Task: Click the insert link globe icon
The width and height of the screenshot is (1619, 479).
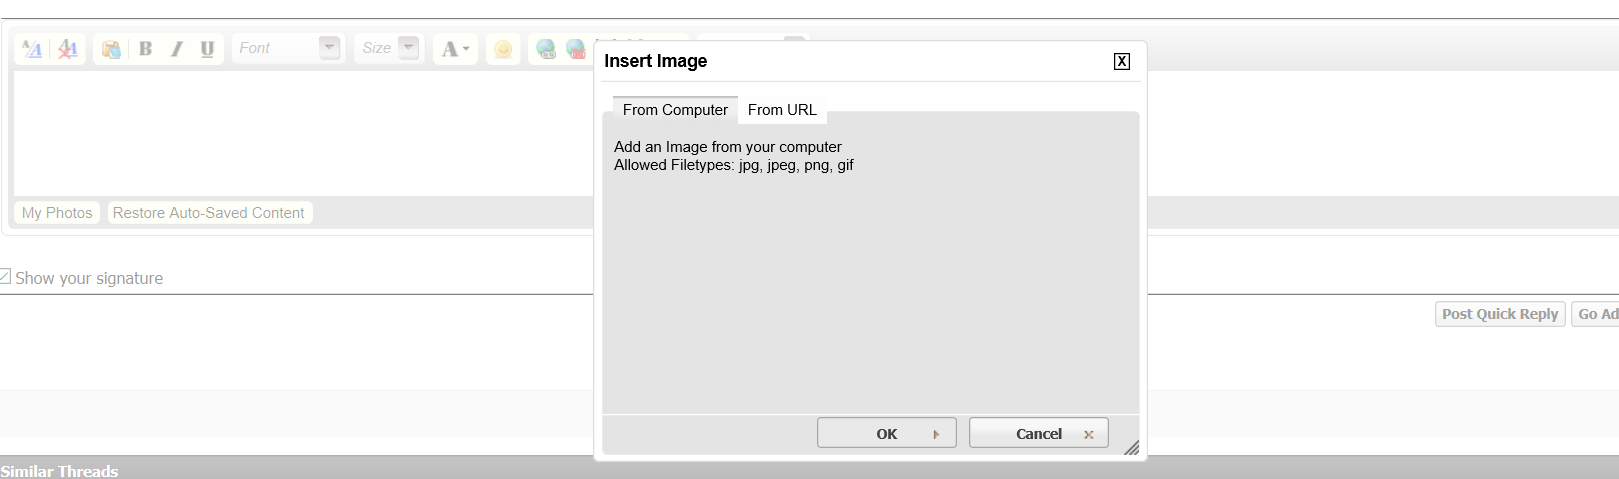Action: coord(546,48)
